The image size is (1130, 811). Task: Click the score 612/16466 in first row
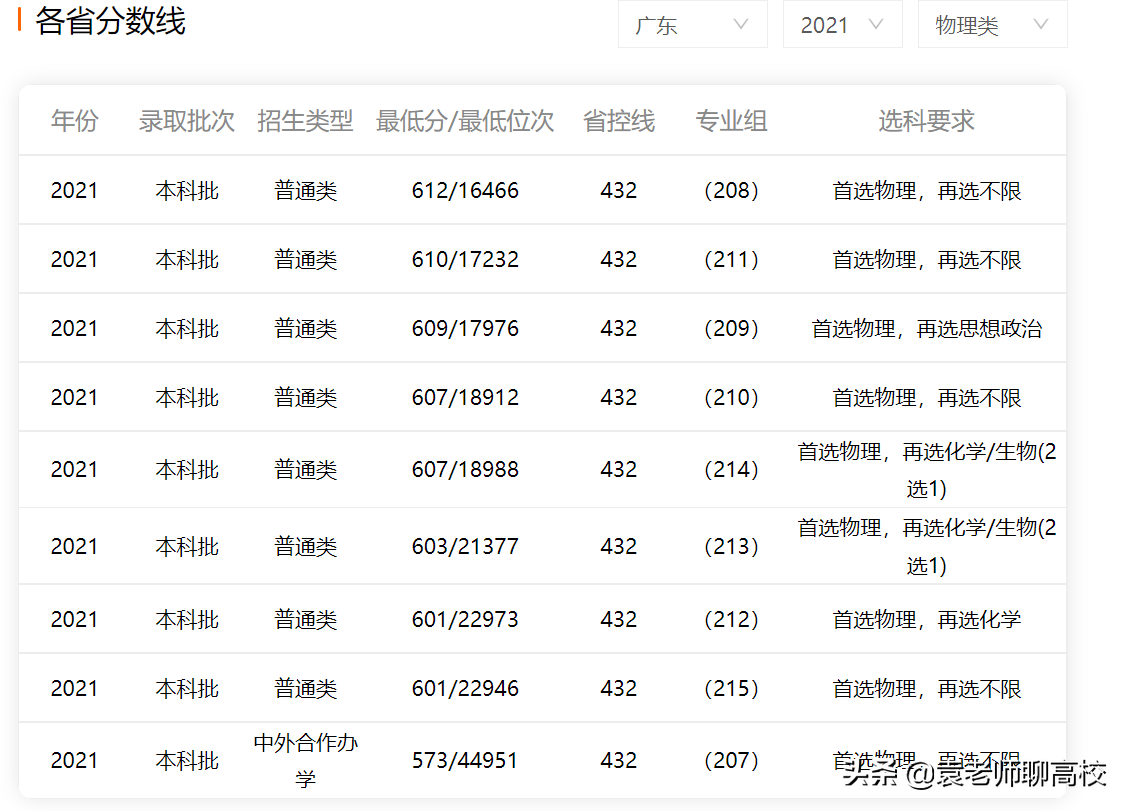click(465, 190)
